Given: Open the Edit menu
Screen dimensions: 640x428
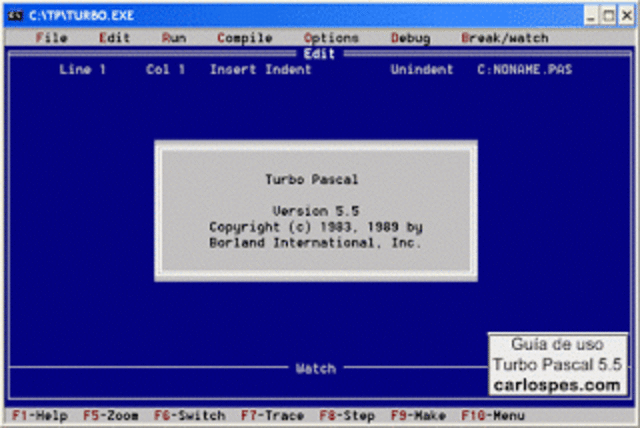Looking at the screenshot, I should pos(114,38).
